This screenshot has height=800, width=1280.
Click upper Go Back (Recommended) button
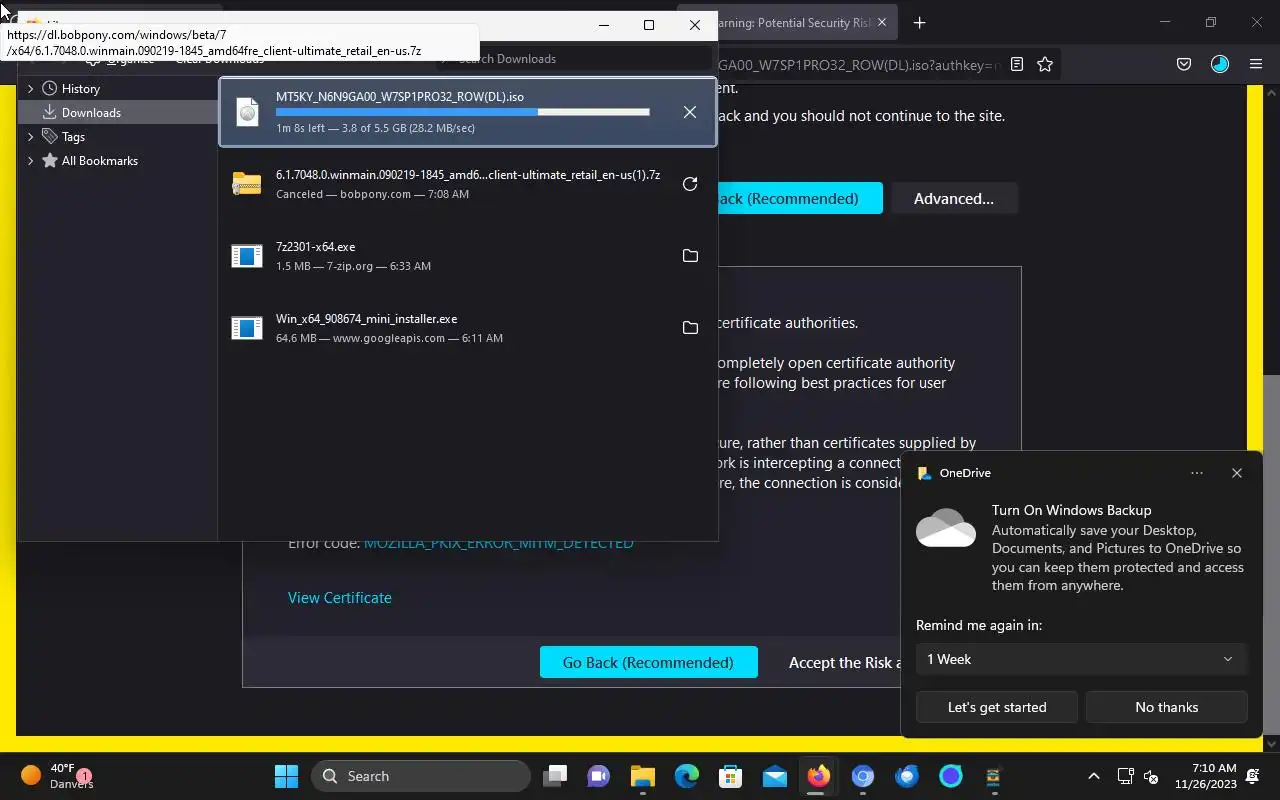pyautogui.click(x=800, y=198)
